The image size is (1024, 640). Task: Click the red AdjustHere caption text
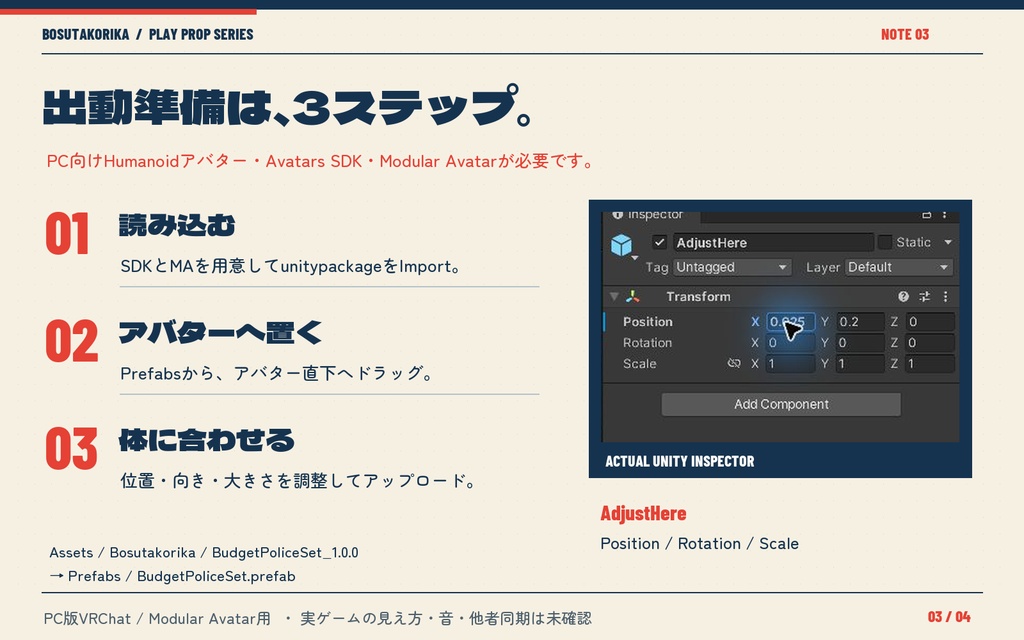[643, 514]
